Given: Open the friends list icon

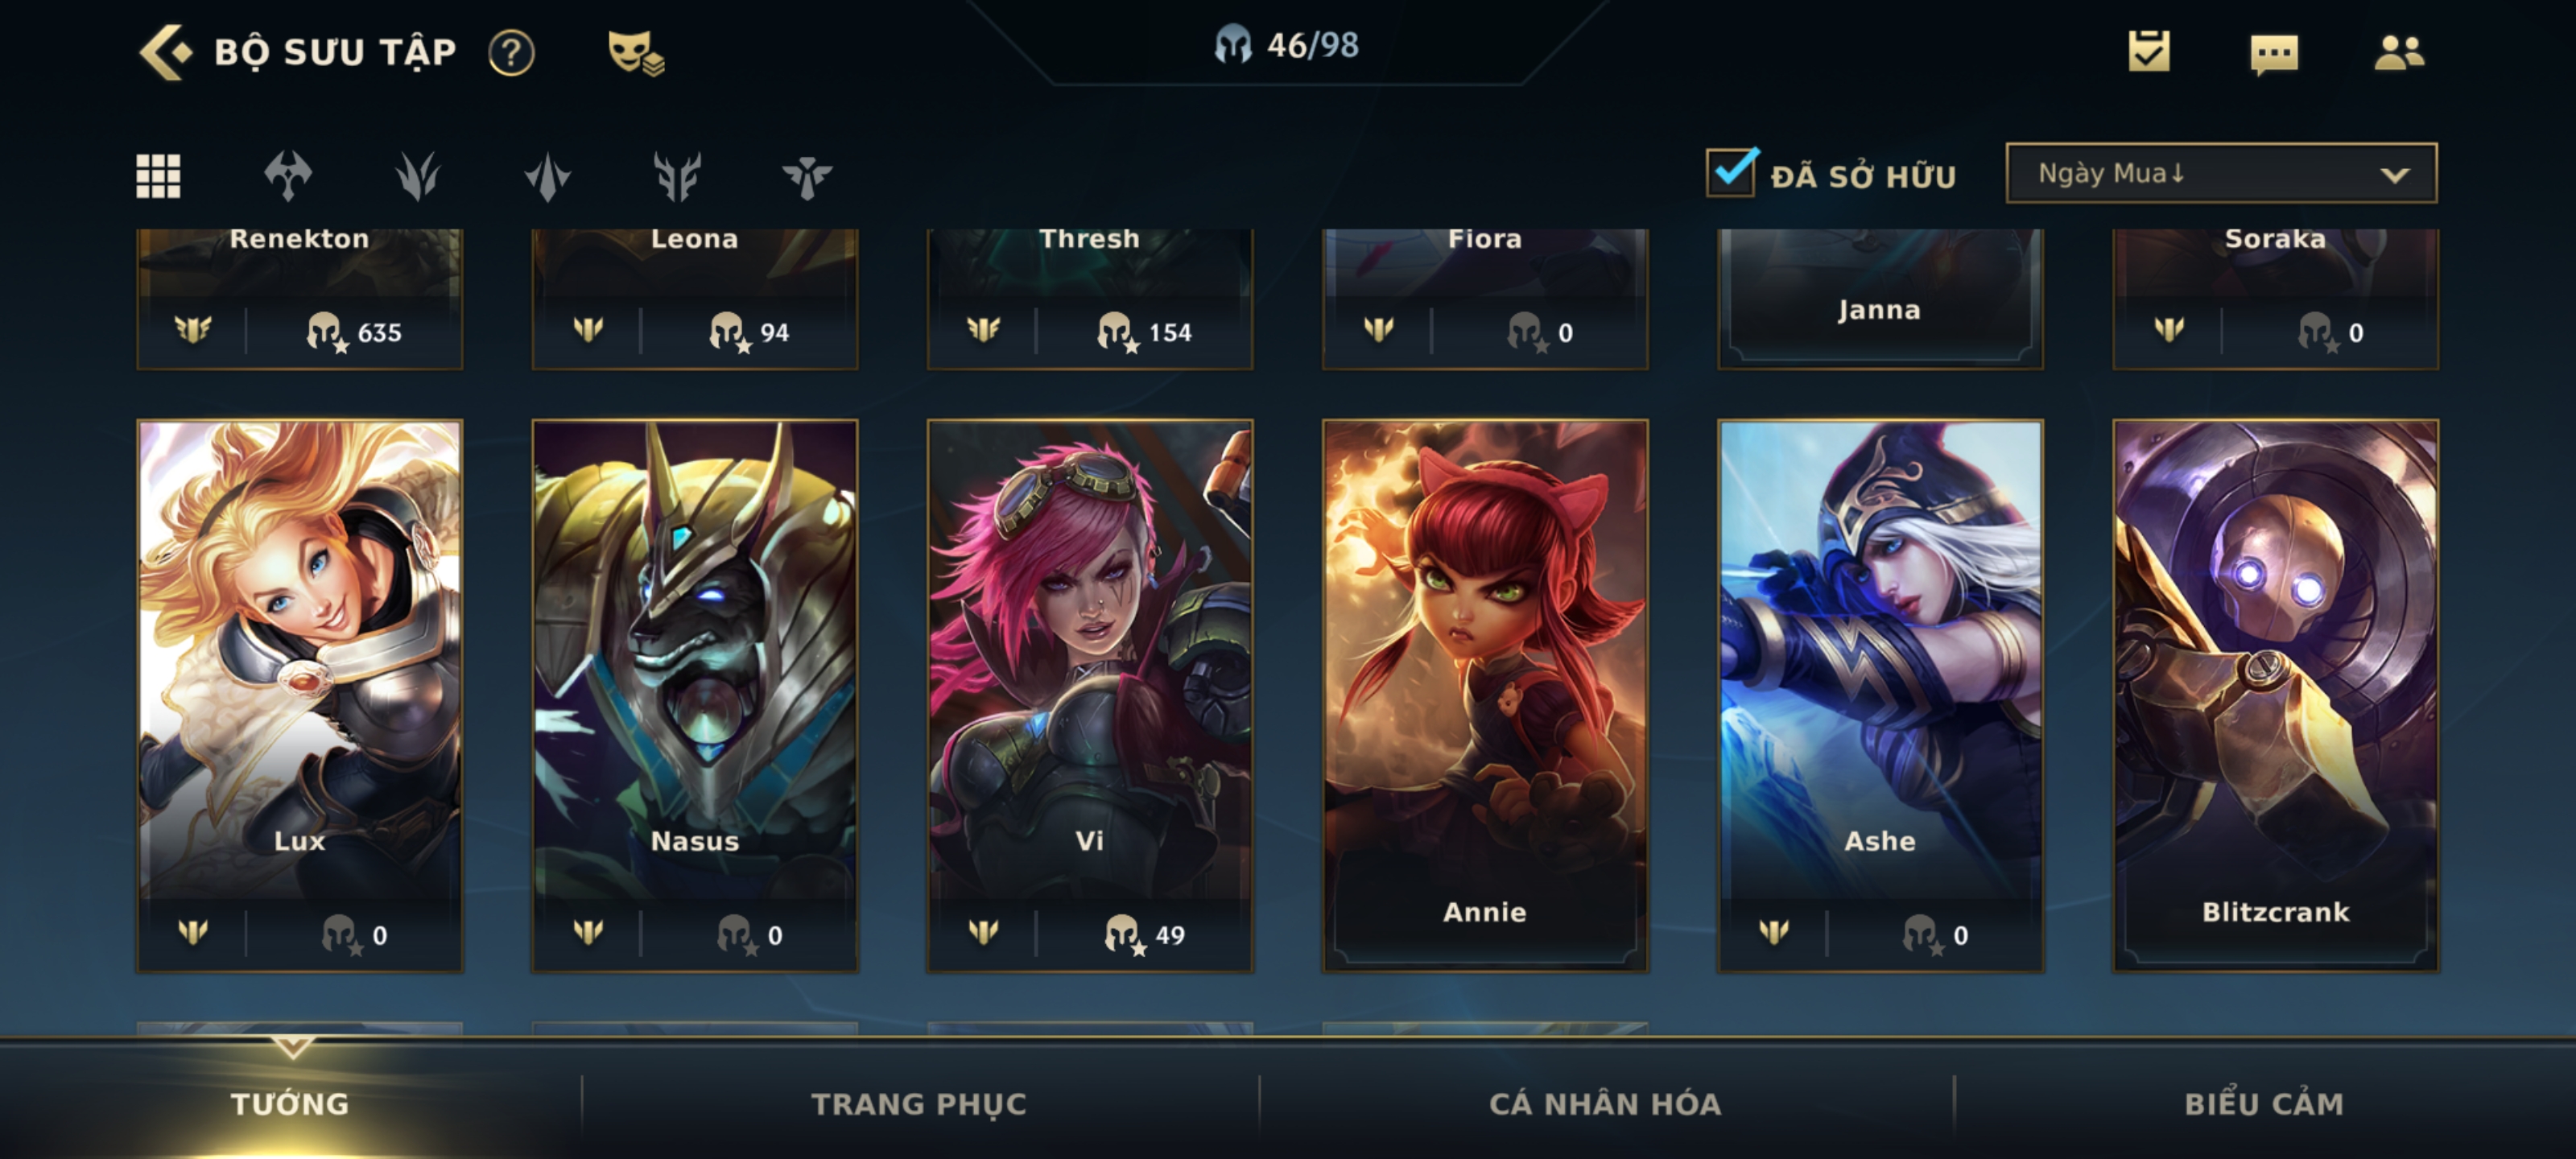Looking at the screenshot, I should (2399, 52).
